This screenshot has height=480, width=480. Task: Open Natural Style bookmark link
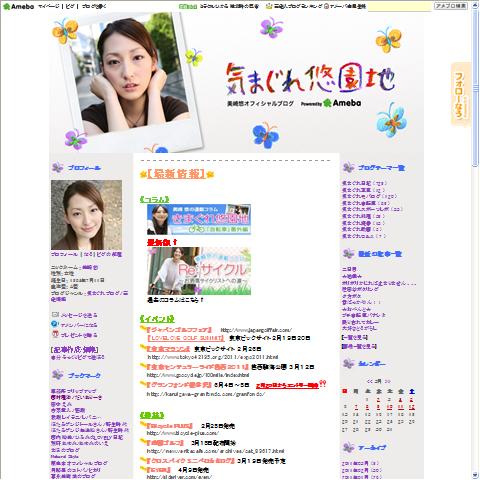coord(65,457)
